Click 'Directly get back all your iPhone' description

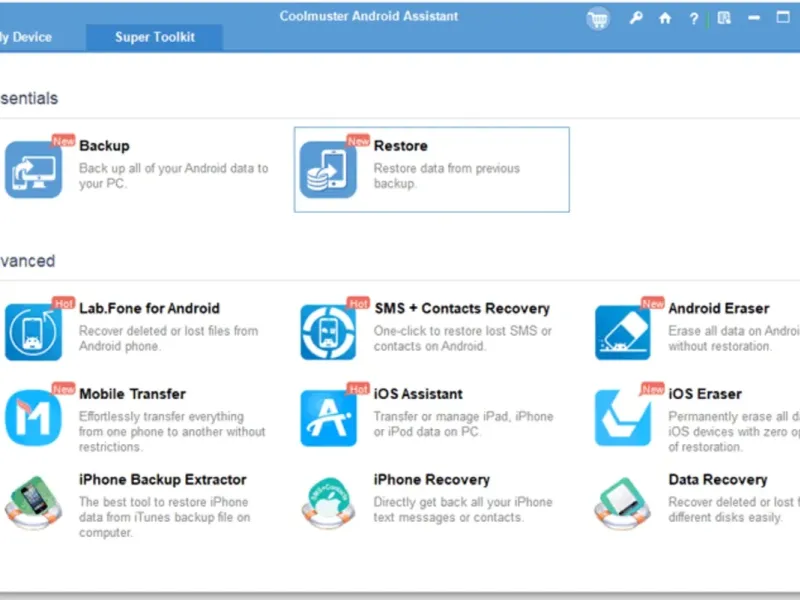(463, 510)
